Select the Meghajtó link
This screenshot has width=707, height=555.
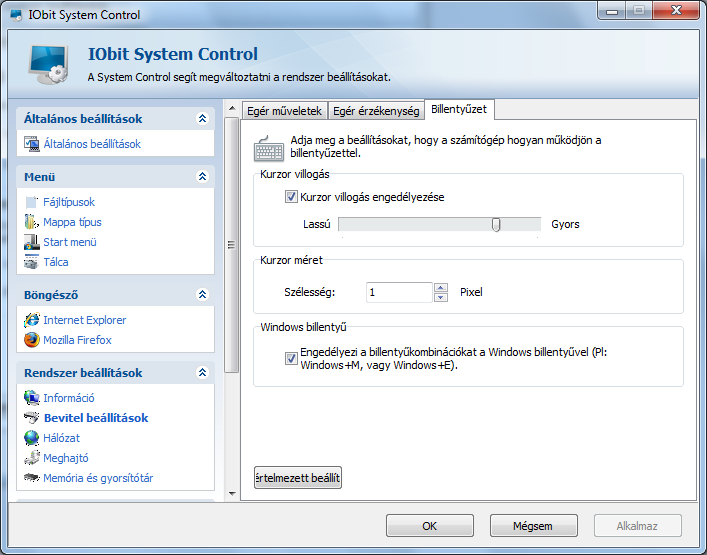tap(66, 458)
